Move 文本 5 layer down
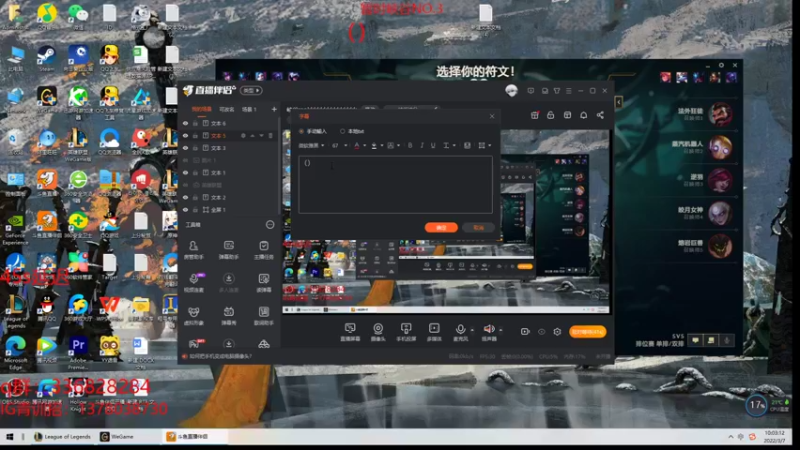Viewport: 800px width, 450px height. point(261,136)
